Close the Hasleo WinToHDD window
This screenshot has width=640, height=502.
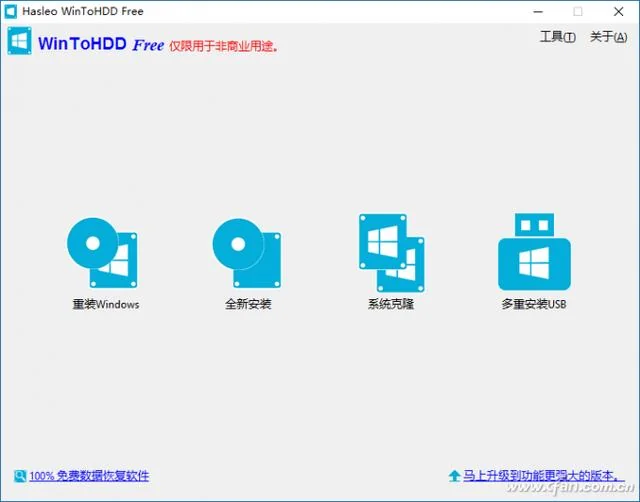coord(619,12)
